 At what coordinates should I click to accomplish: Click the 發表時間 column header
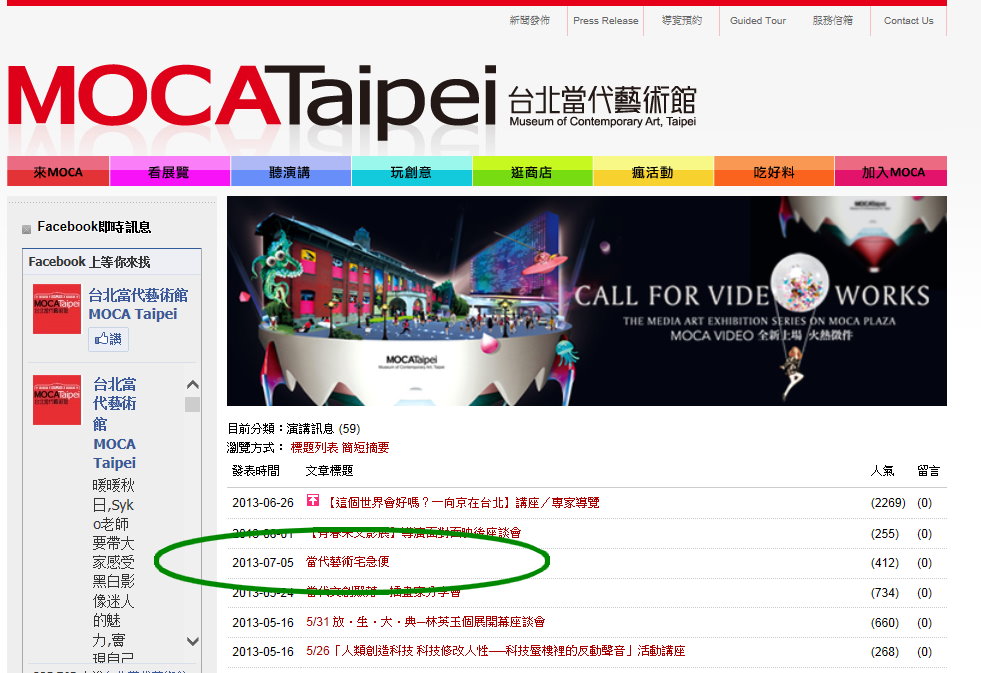point(256,470)
